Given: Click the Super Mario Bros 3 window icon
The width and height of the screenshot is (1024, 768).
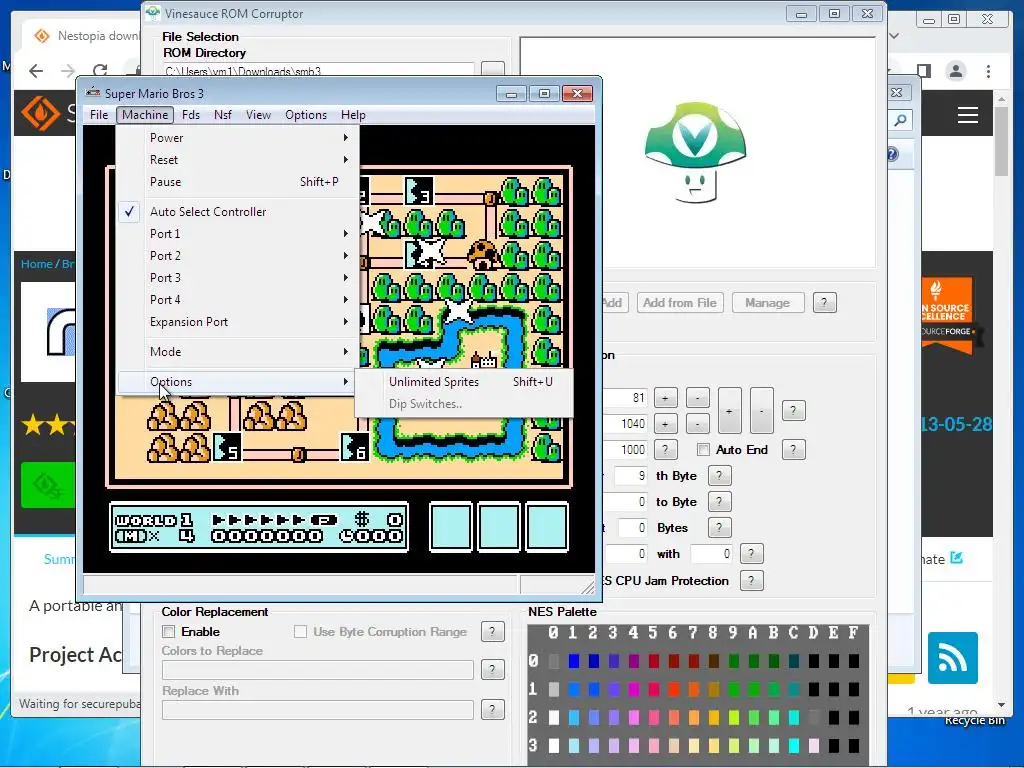Looking at the screenshot, I should point(93,93).
